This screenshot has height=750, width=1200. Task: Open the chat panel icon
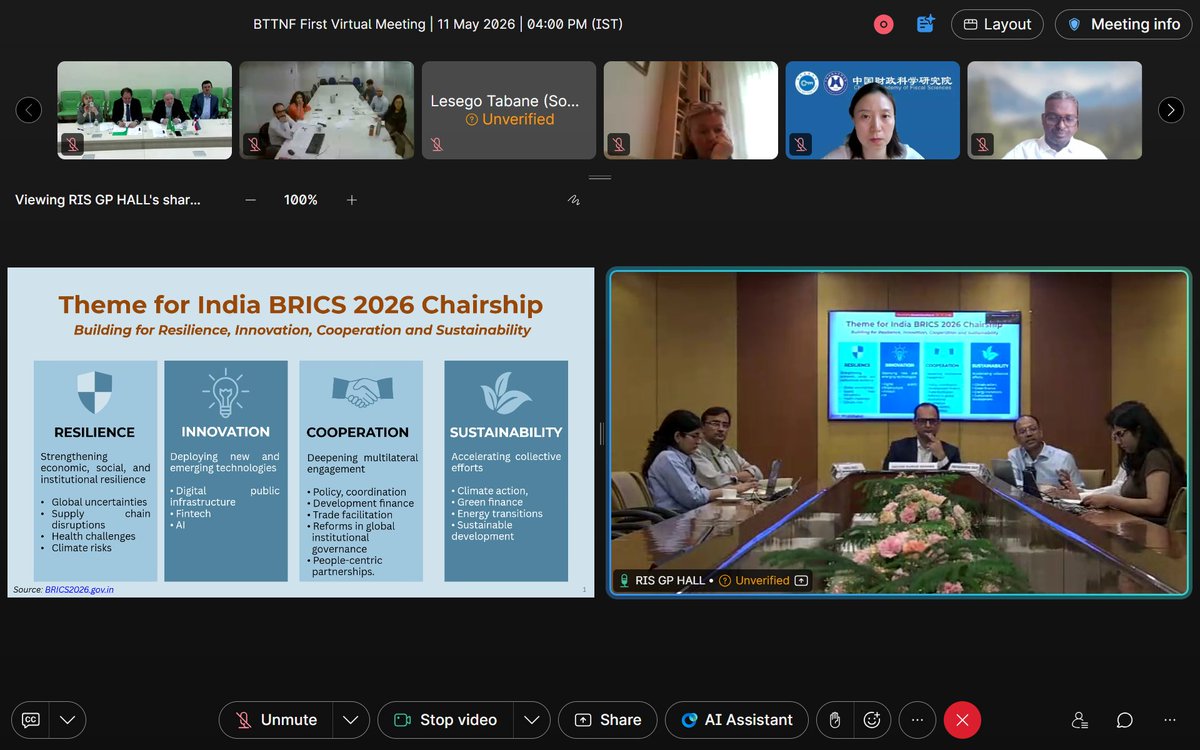click(1125, 720)
